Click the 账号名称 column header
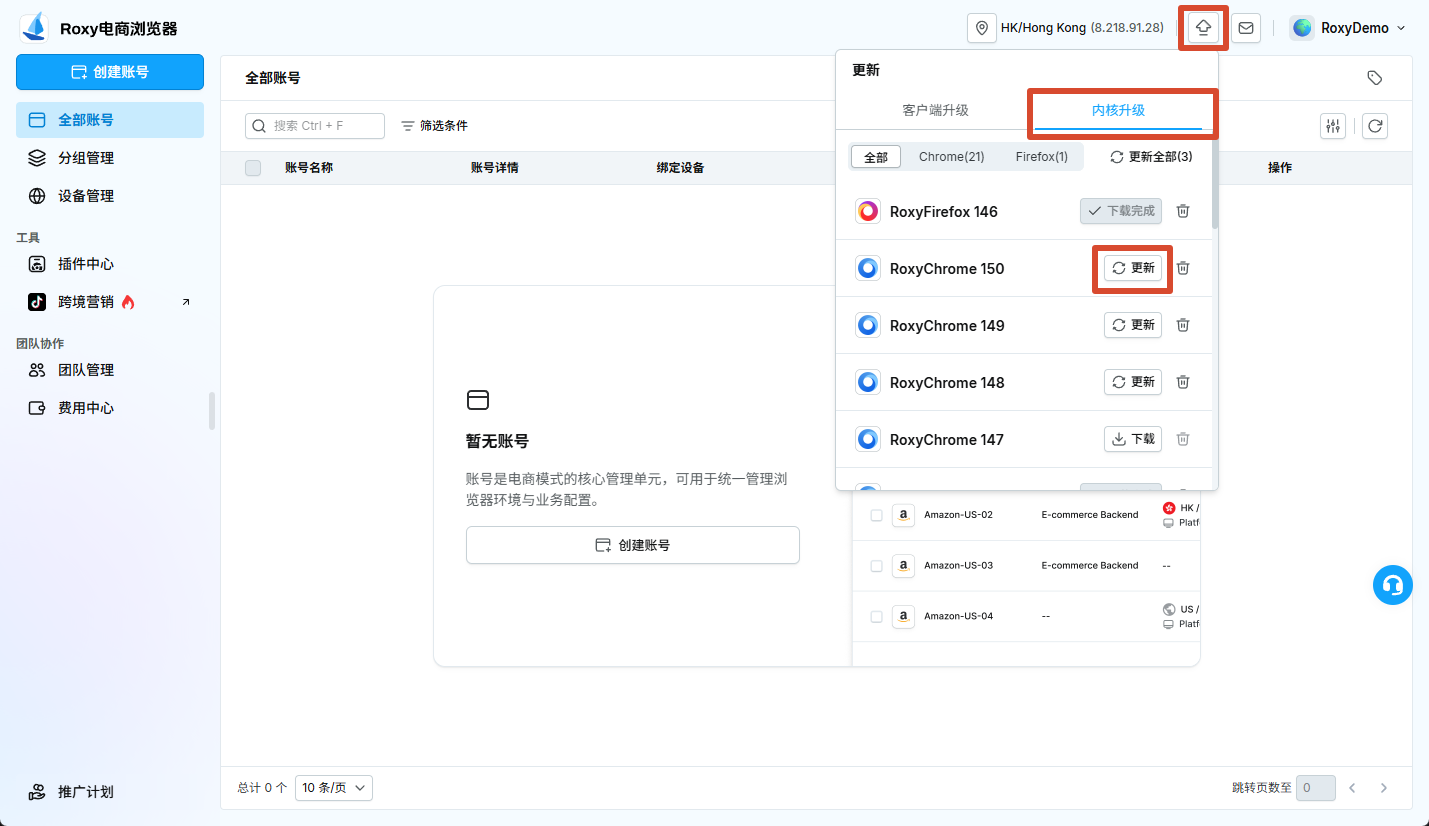 [x=309, y=168]
